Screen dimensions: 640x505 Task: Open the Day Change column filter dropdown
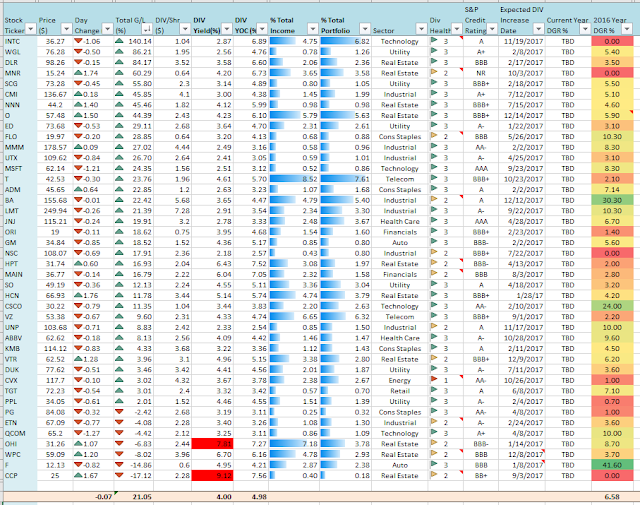(107, 29)
